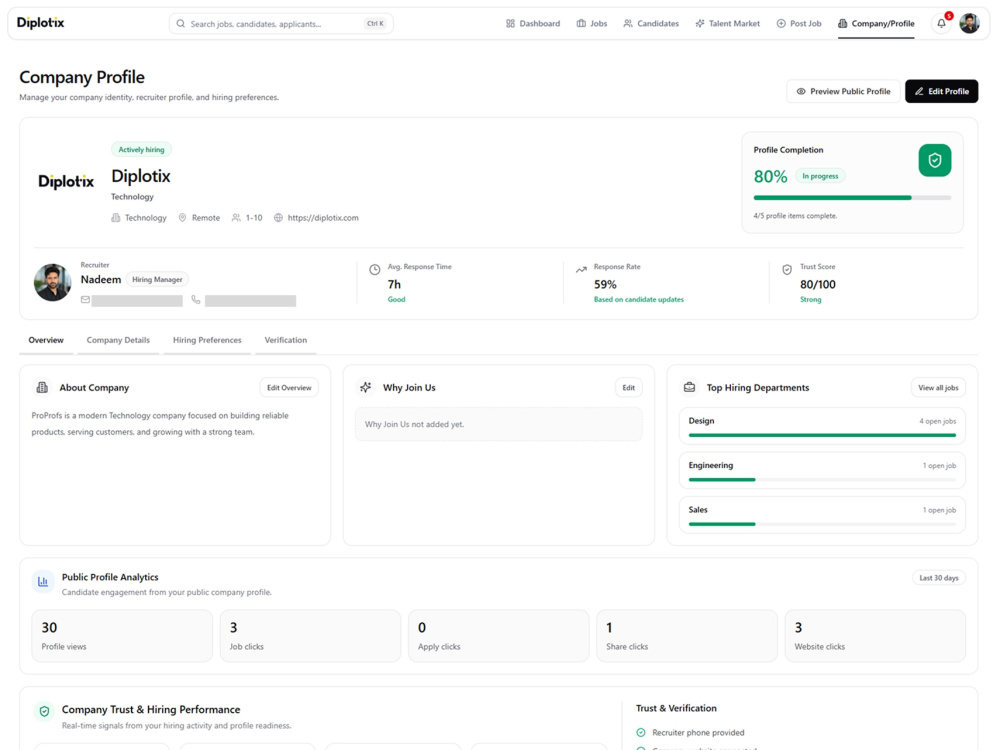
Task: Click the location pin beside Remote
Action: click(182, 217)
